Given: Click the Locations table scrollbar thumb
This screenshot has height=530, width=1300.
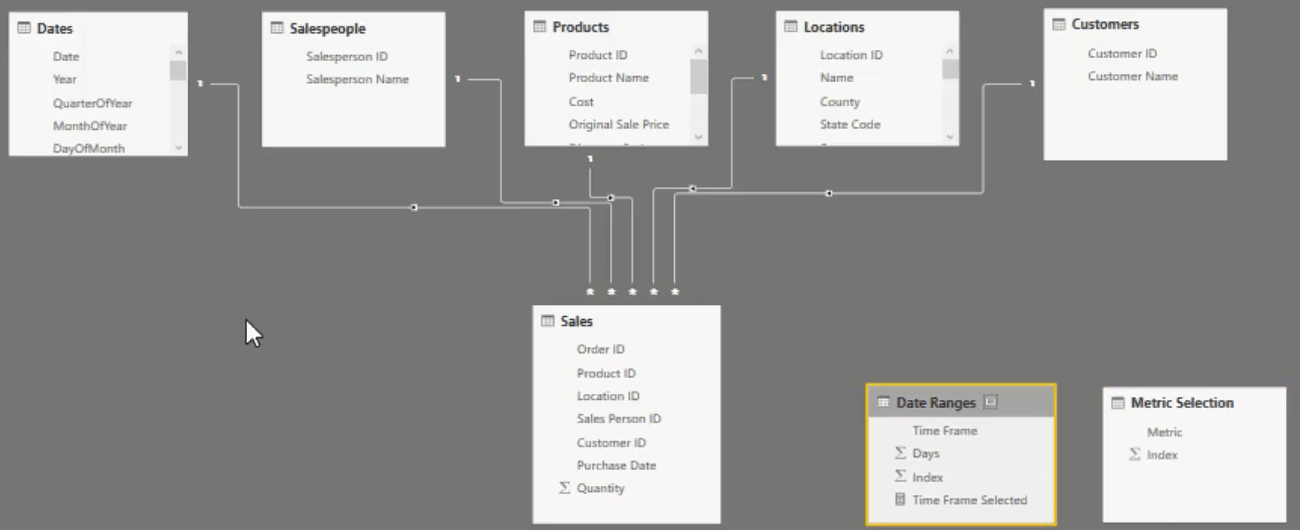Looking at the screenshot, I should coord(950,69).
